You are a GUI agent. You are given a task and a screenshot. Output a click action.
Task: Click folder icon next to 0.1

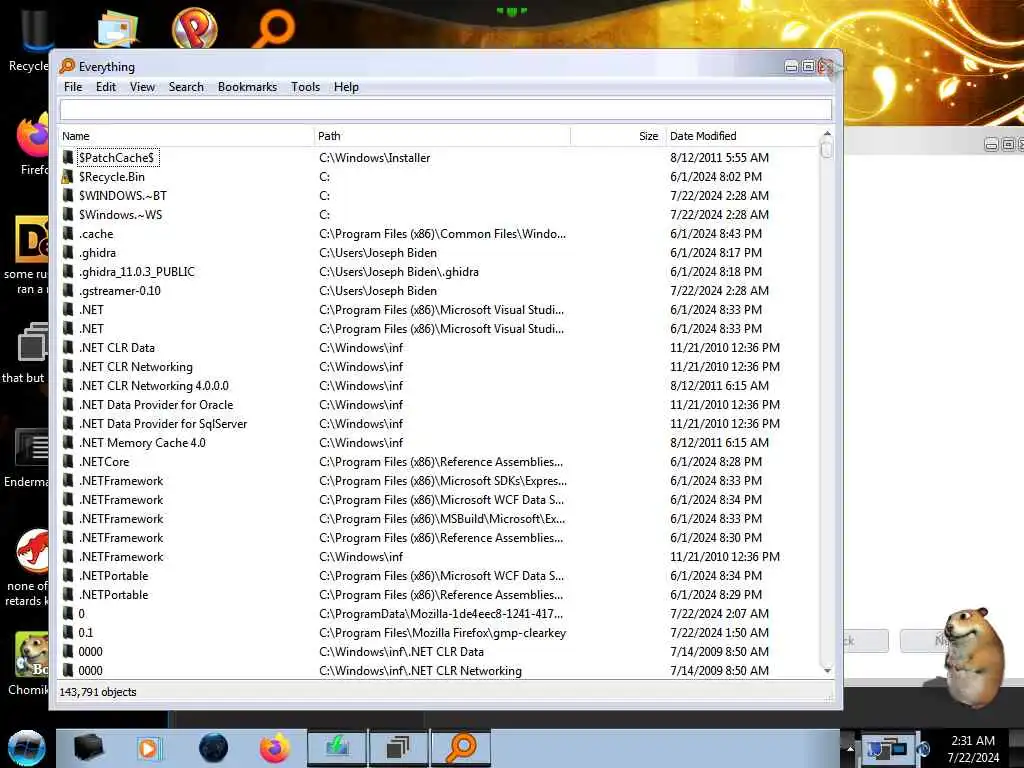[68, 632]
